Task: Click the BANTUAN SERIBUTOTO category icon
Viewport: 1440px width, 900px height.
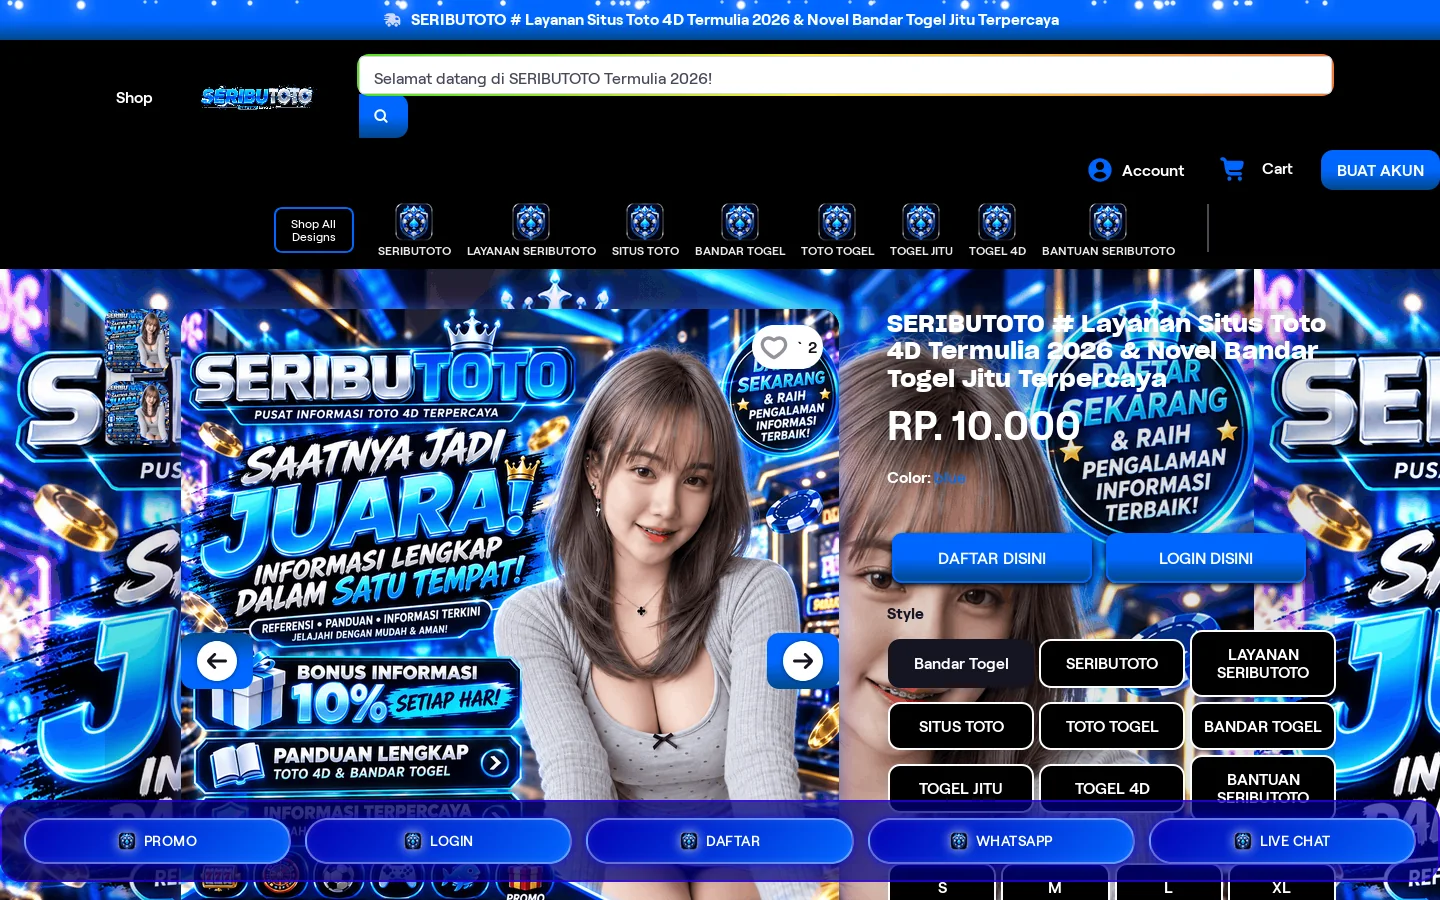Action: pos(1108,222)
